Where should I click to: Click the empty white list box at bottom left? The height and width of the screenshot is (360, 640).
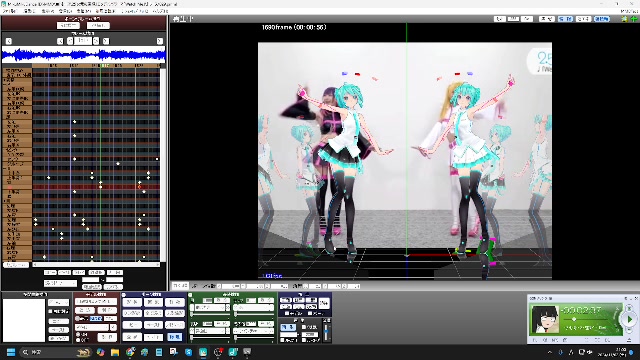(24, 320)
